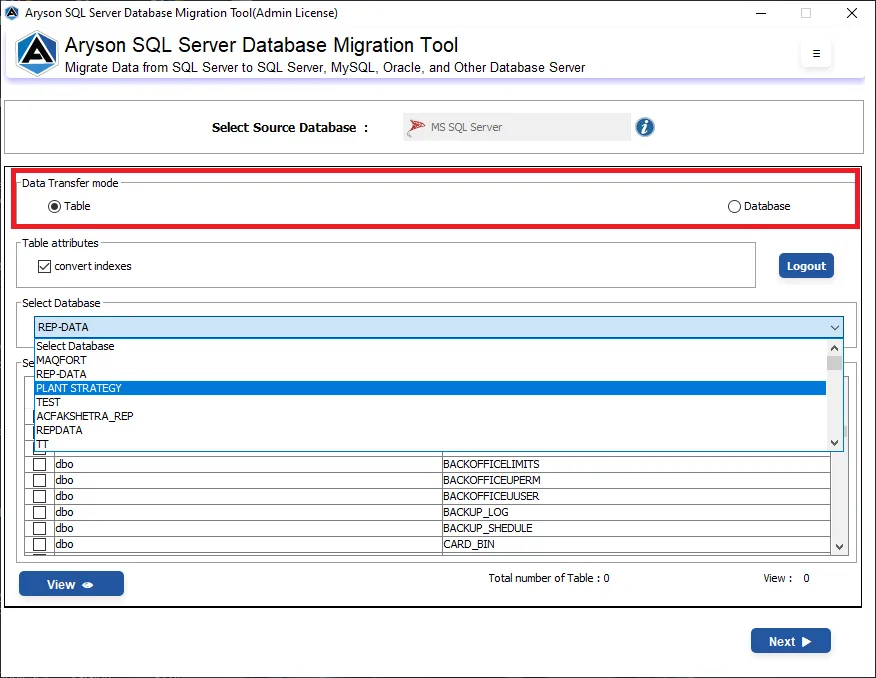Click the Logout button
The width and height of the screenshot is (876, 678).
pos(806,266)
